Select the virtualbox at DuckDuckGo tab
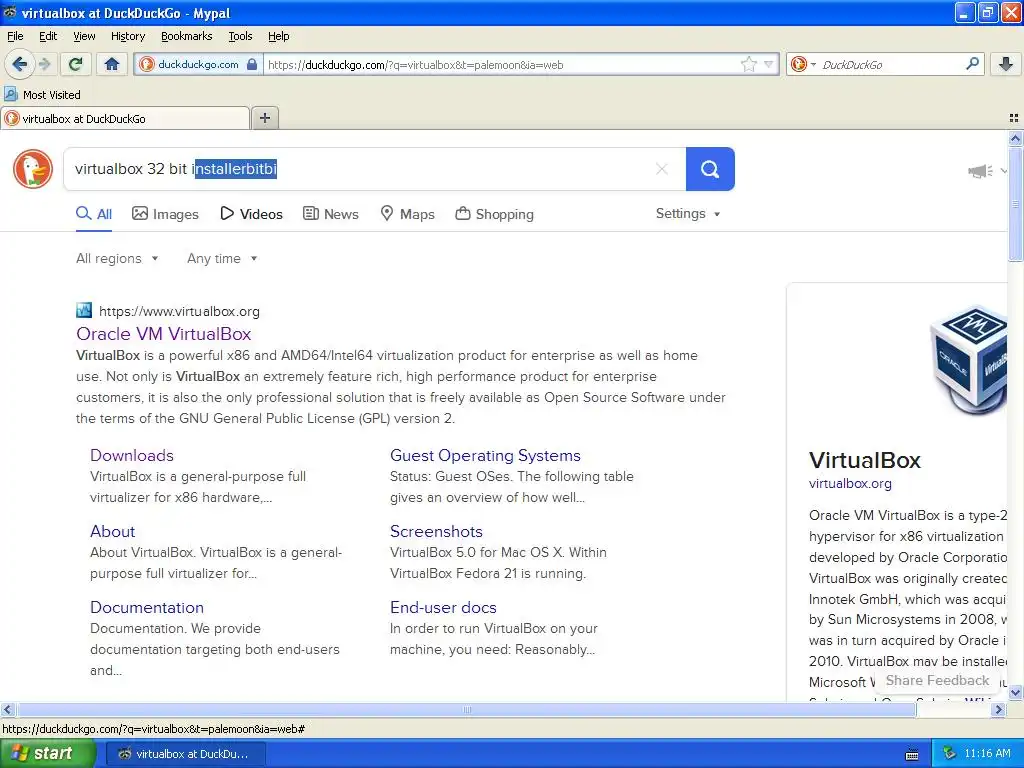 click(125, 118)
